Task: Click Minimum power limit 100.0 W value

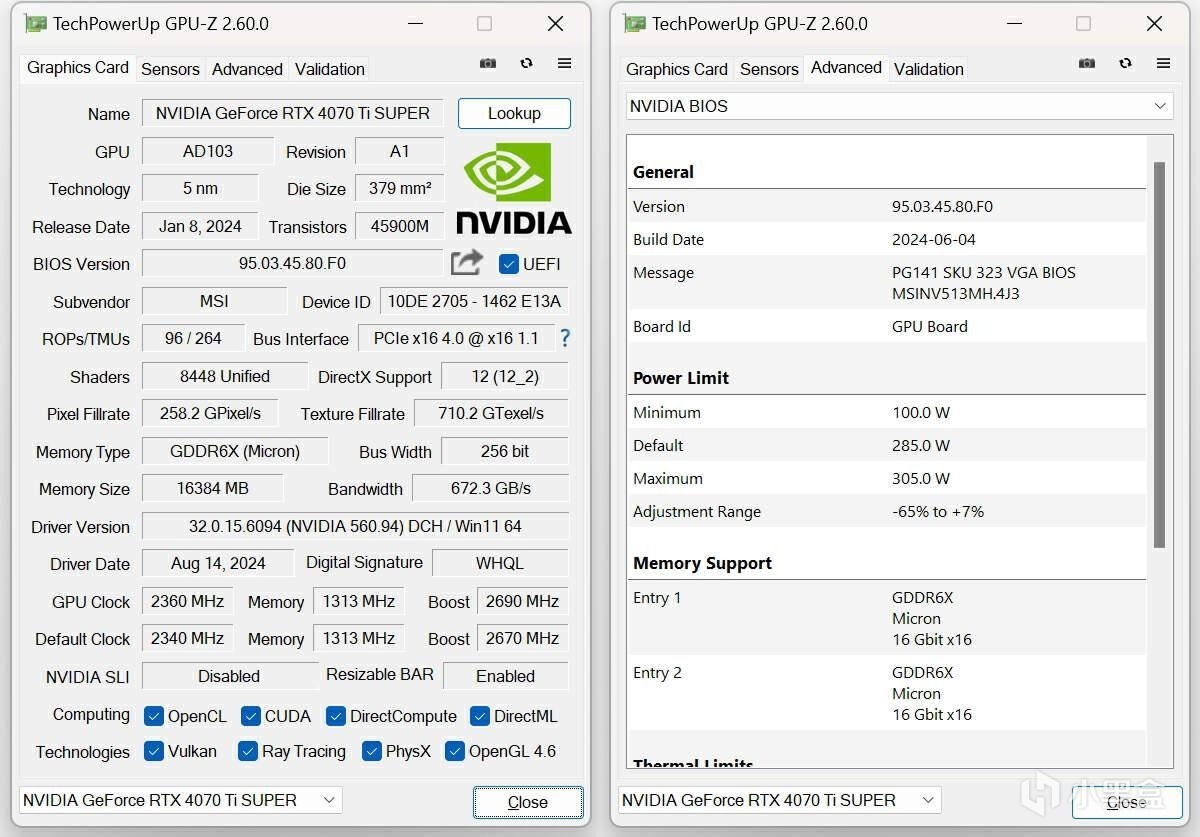Action: click(921, 412)
